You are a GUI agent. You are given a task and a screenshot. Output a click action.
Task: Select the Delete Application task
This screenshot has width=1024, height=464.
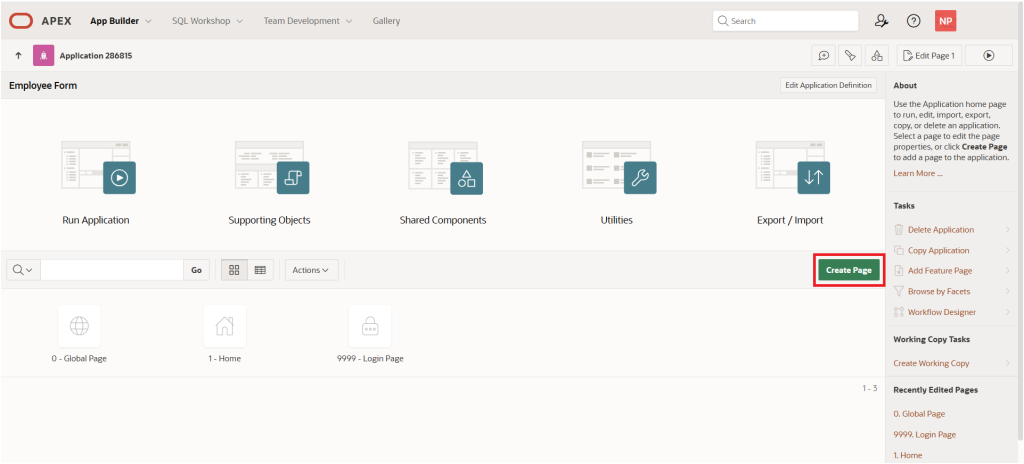(x=940, y=229)
